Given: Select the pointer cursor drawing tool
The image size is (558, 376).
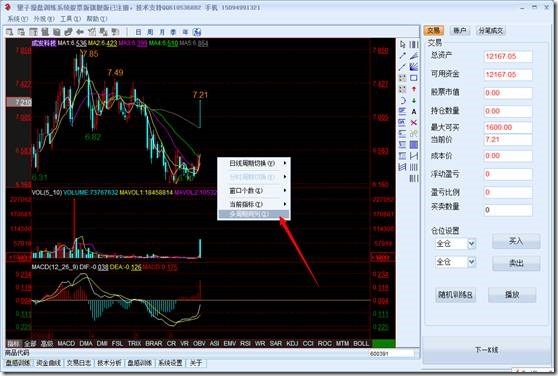Looking at the screenshot, I should point(402,44).
